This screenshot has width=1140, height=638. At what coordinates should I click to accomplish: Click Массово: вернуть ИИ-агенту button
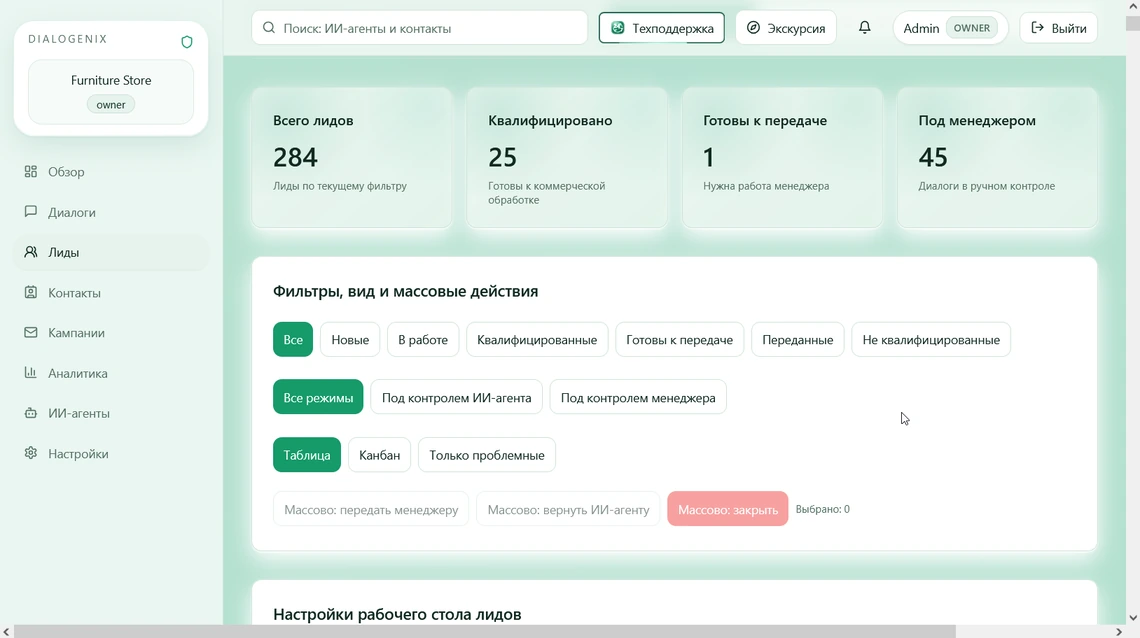pyautogui.click(x=568, y=509)
